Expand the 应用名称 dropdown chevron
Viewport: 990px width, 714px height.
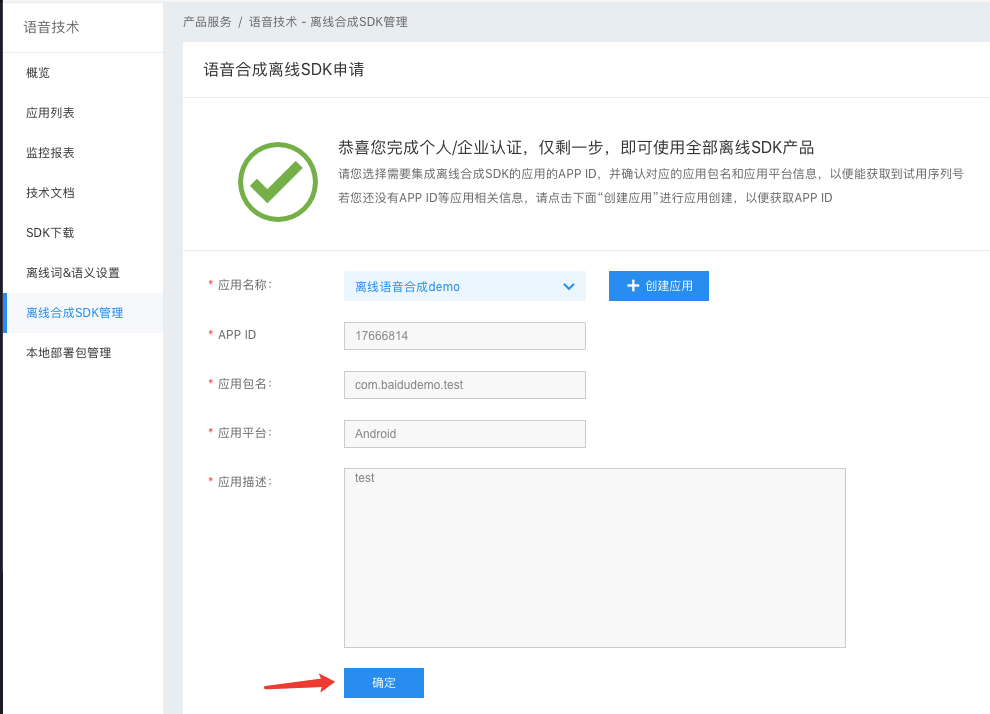tap(569, 287)
